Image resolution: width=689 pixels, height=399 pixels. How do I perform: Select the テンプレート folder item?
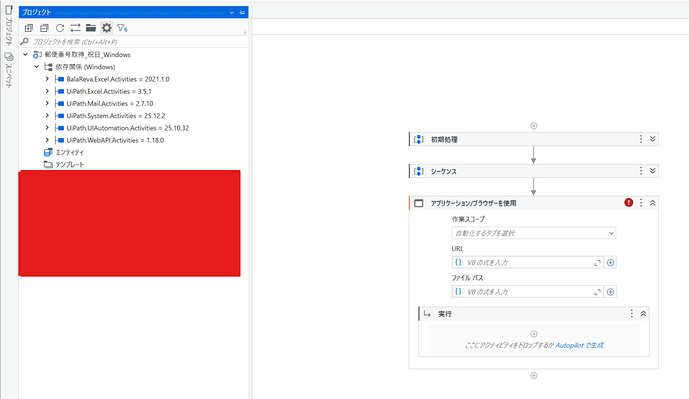69,165
